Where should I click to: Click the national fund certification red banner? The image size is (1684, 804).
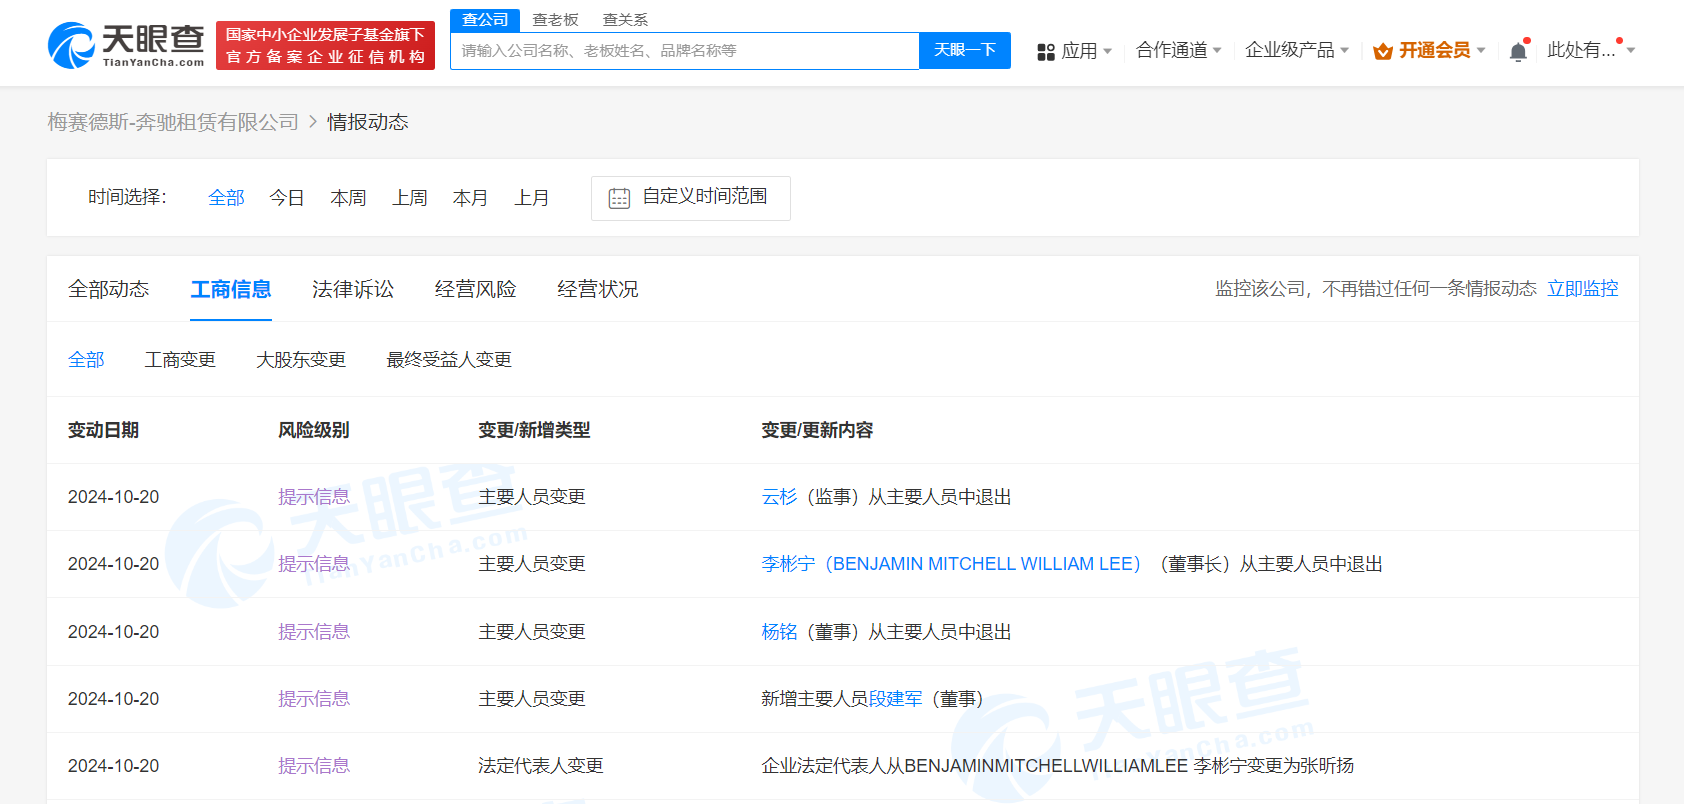325,45
